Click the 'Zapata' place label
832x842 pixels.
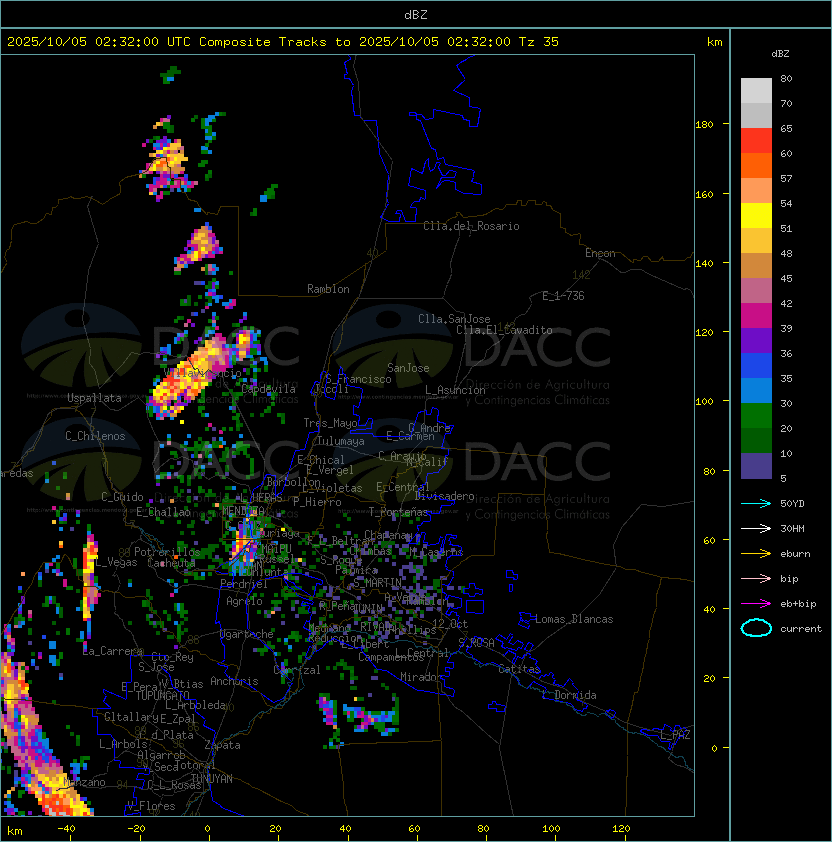pos(222,745)
